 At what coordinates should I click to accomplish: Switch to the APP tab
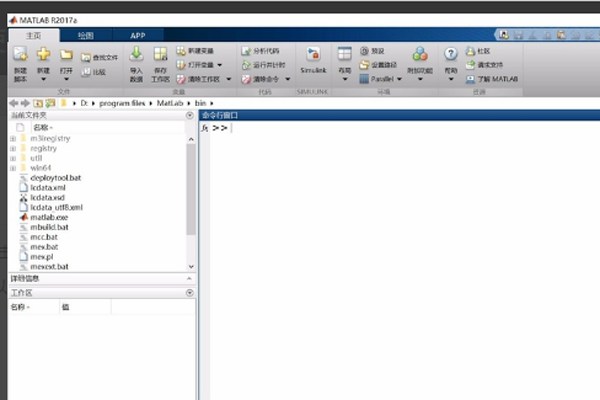tap(138, 35)
